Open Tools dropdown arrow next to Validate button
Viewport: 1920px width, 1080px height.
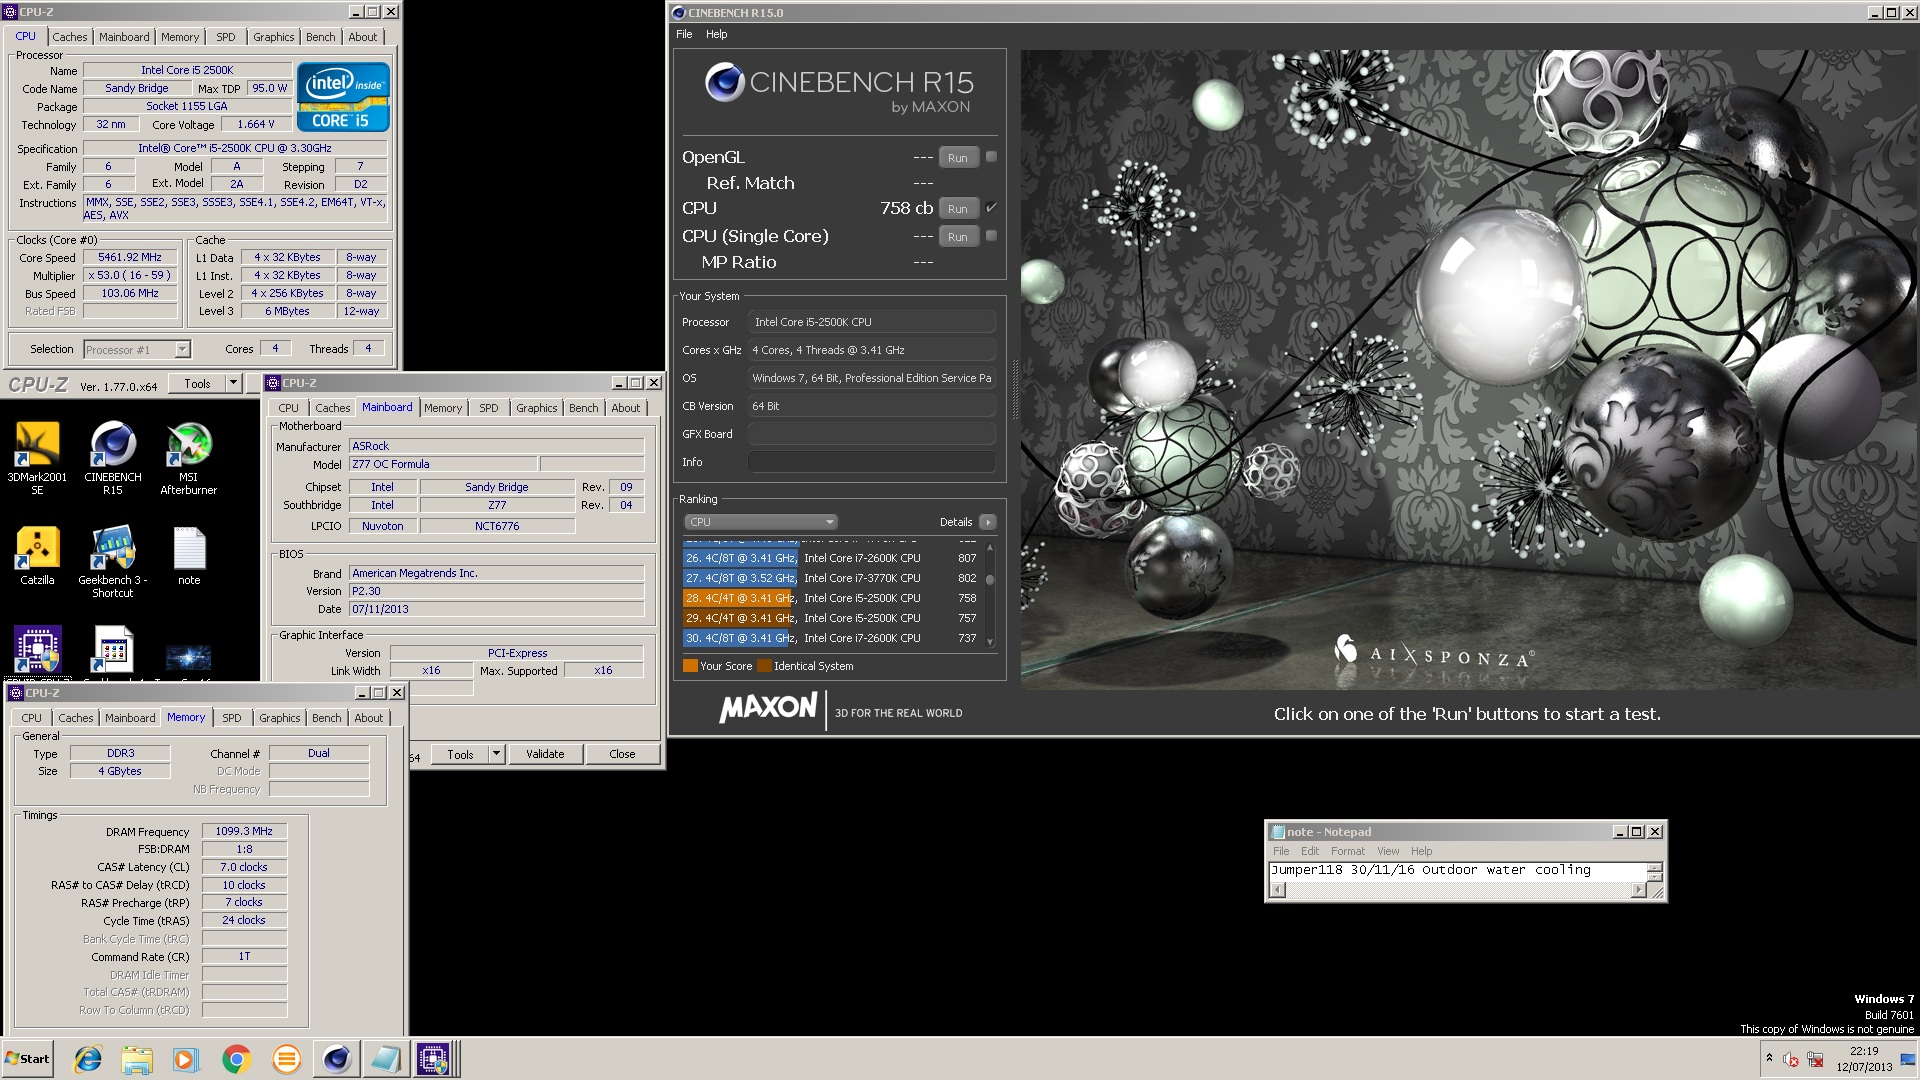(x=496, y=754)
